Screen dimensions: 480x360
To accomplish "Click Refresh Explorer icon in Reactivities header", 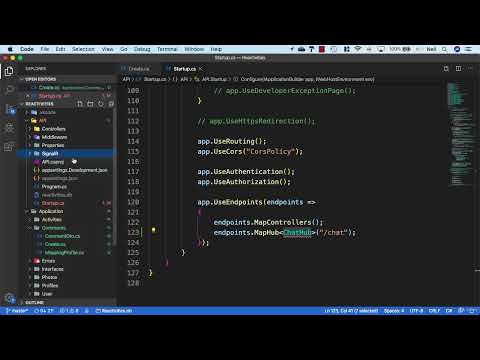I will [101, 104].
